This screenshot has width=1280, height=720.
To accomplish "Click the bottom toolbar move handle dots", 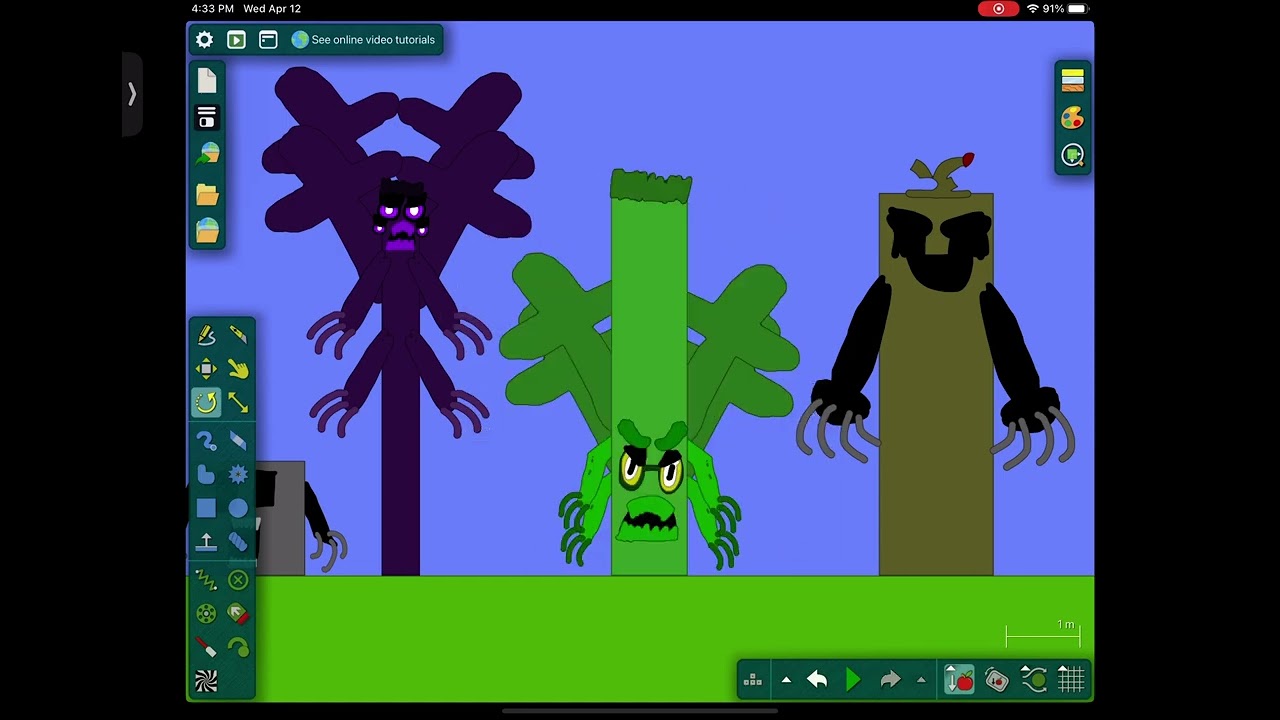I will 753,680.
